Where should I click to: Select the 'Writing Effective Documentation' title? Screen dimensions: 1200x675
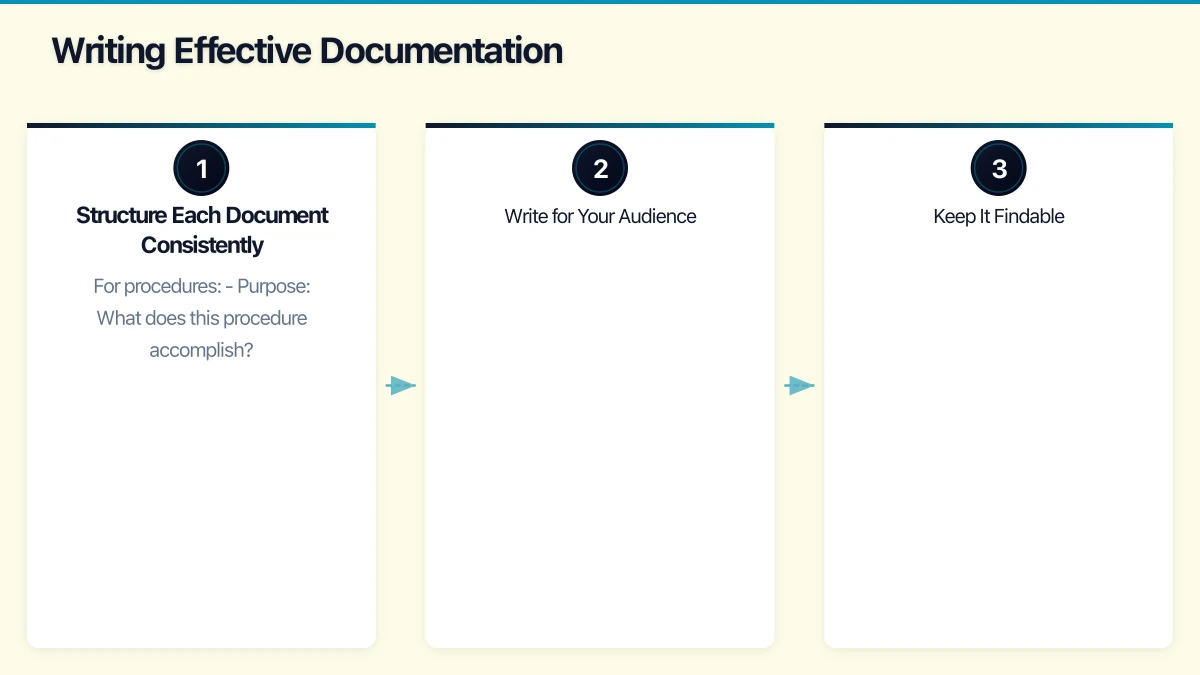[x=307, y=50]
